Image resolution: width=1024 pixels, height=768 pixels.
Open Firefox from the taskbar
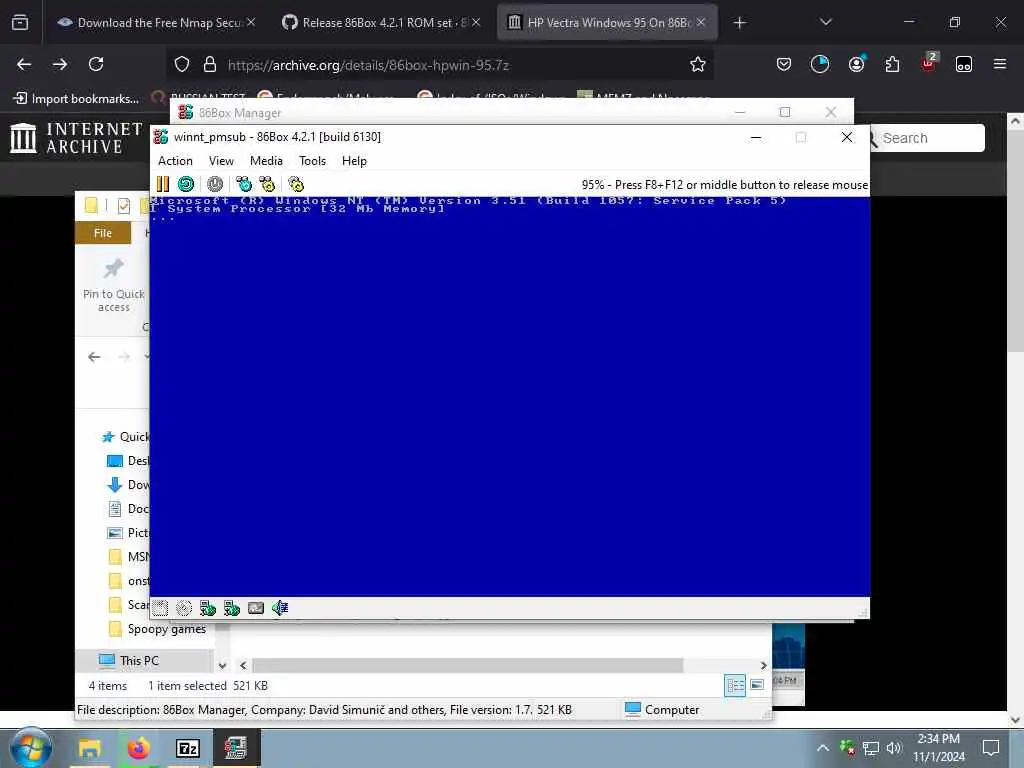click(138, 748)
